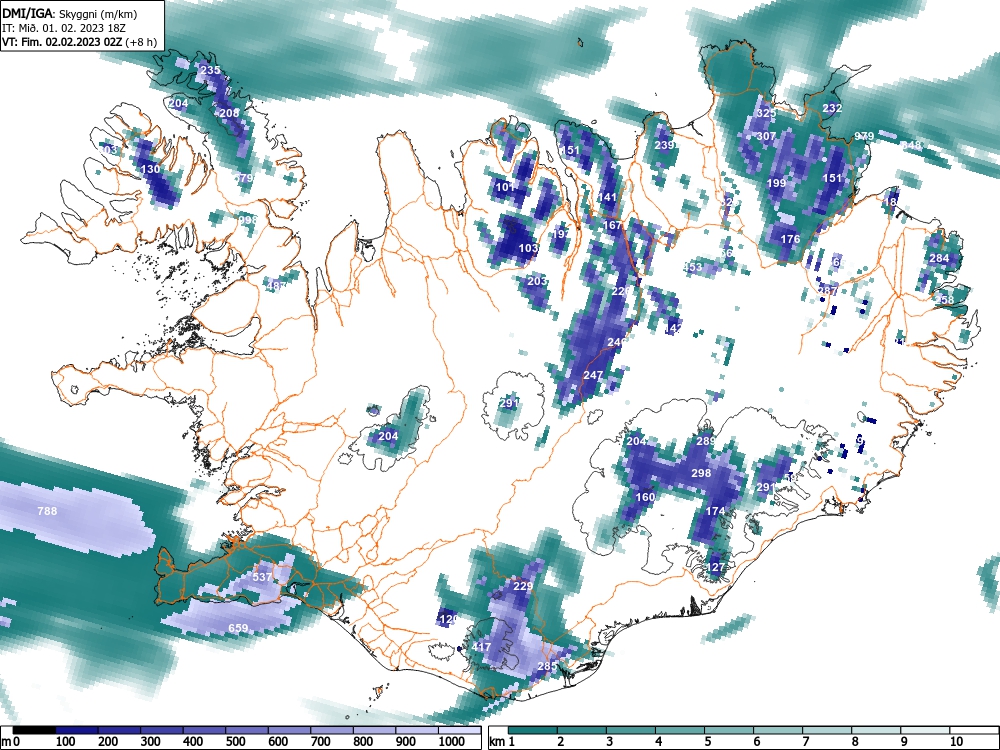Click the 141 visibility value

[x=607, y=197]
